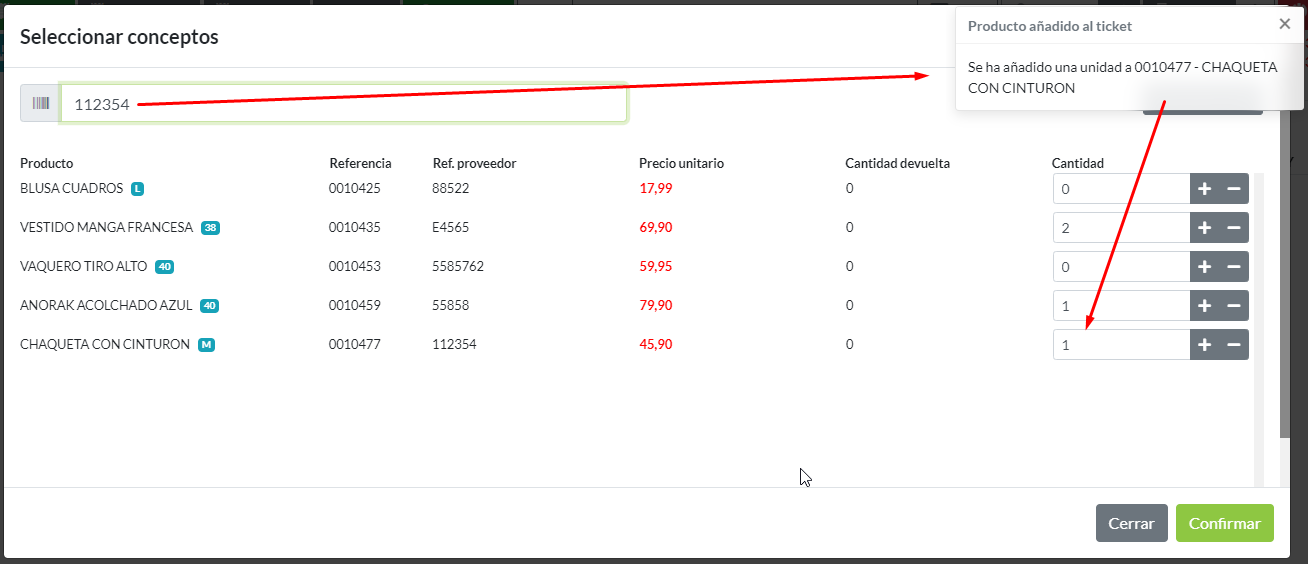The image size is (1308, 564).
Task: Decrement ANORAK ACOLCHADO AZUL quantity
Action: 1234,306
